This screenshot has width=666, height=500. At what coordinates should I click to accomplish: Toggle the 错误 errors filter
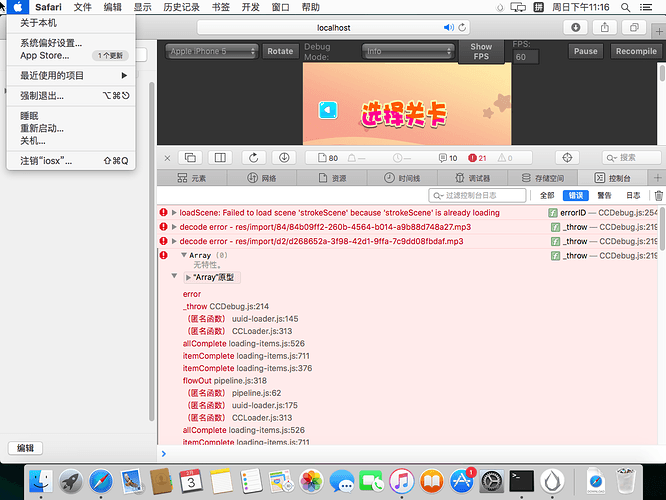pos(576,195)
